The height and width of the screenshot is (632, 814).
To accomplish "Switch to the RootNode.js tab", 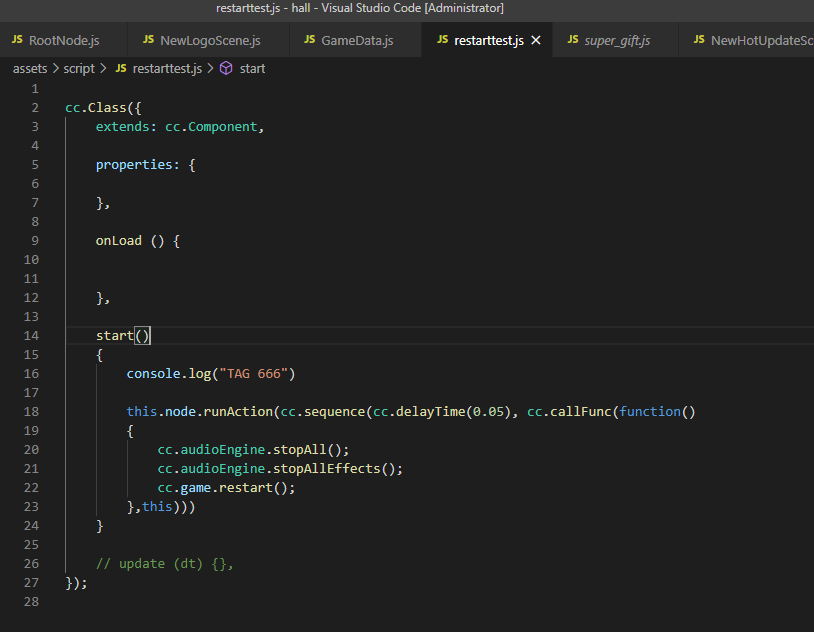I will (63, 40).
